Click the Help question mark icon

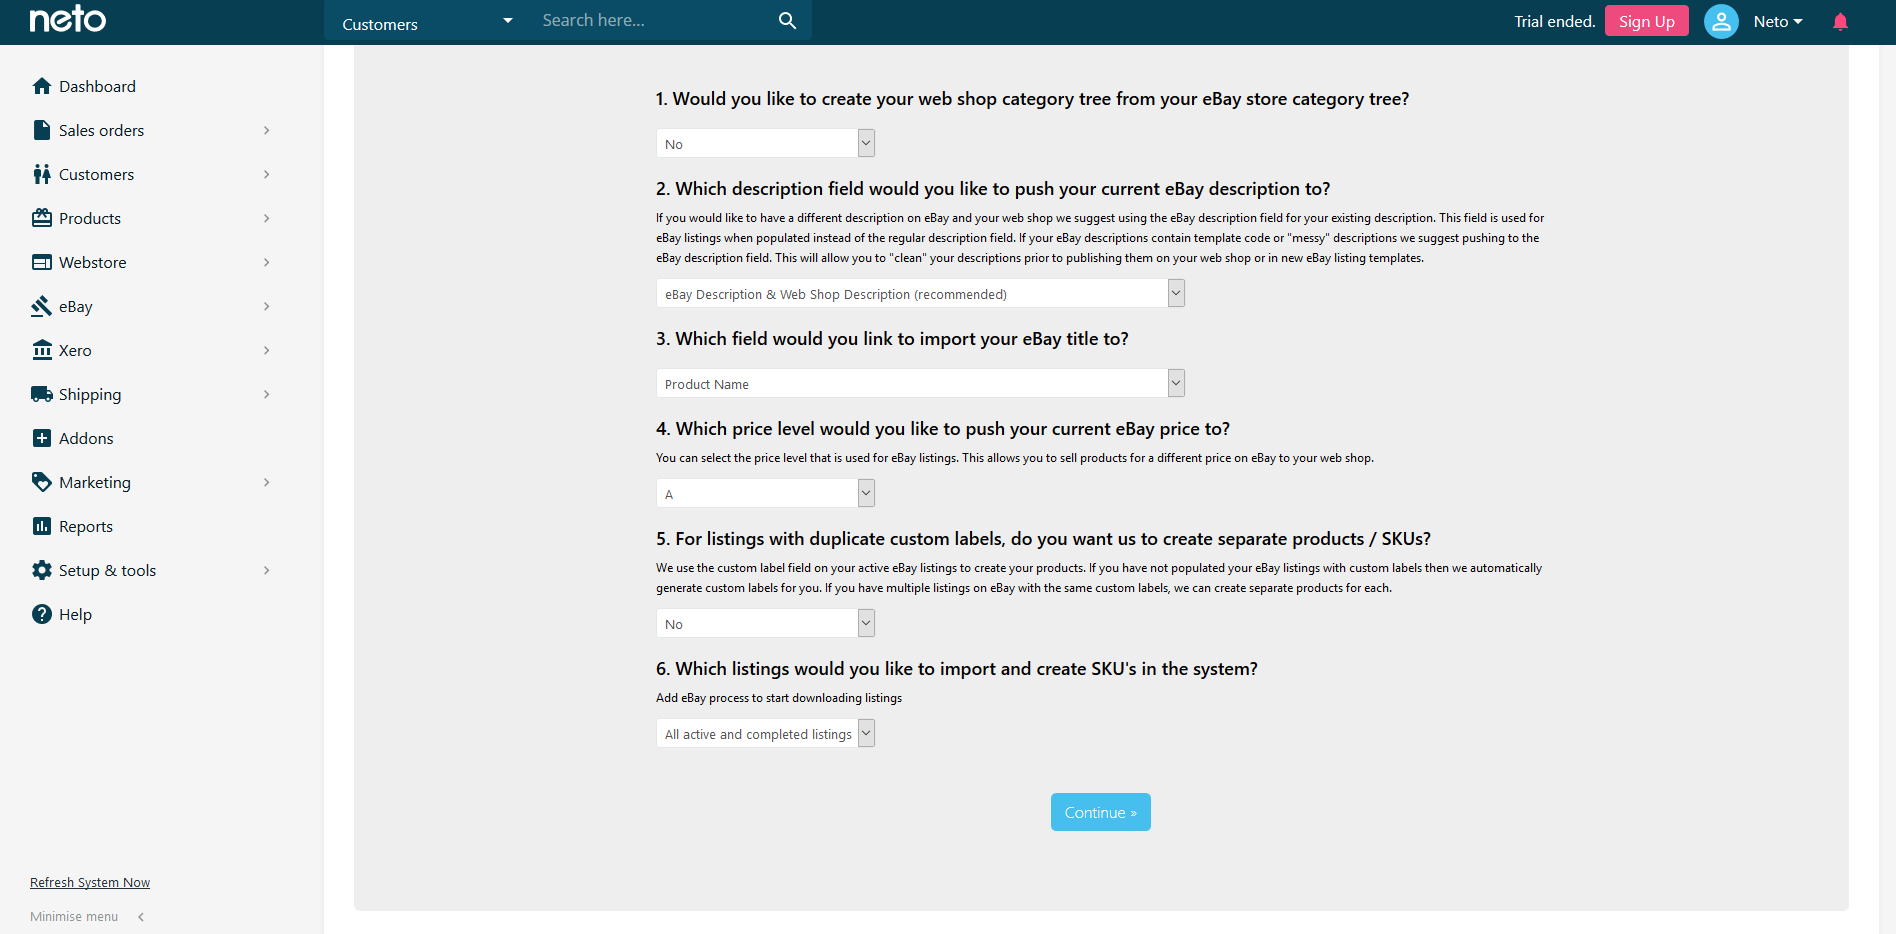tap(42, 614)
